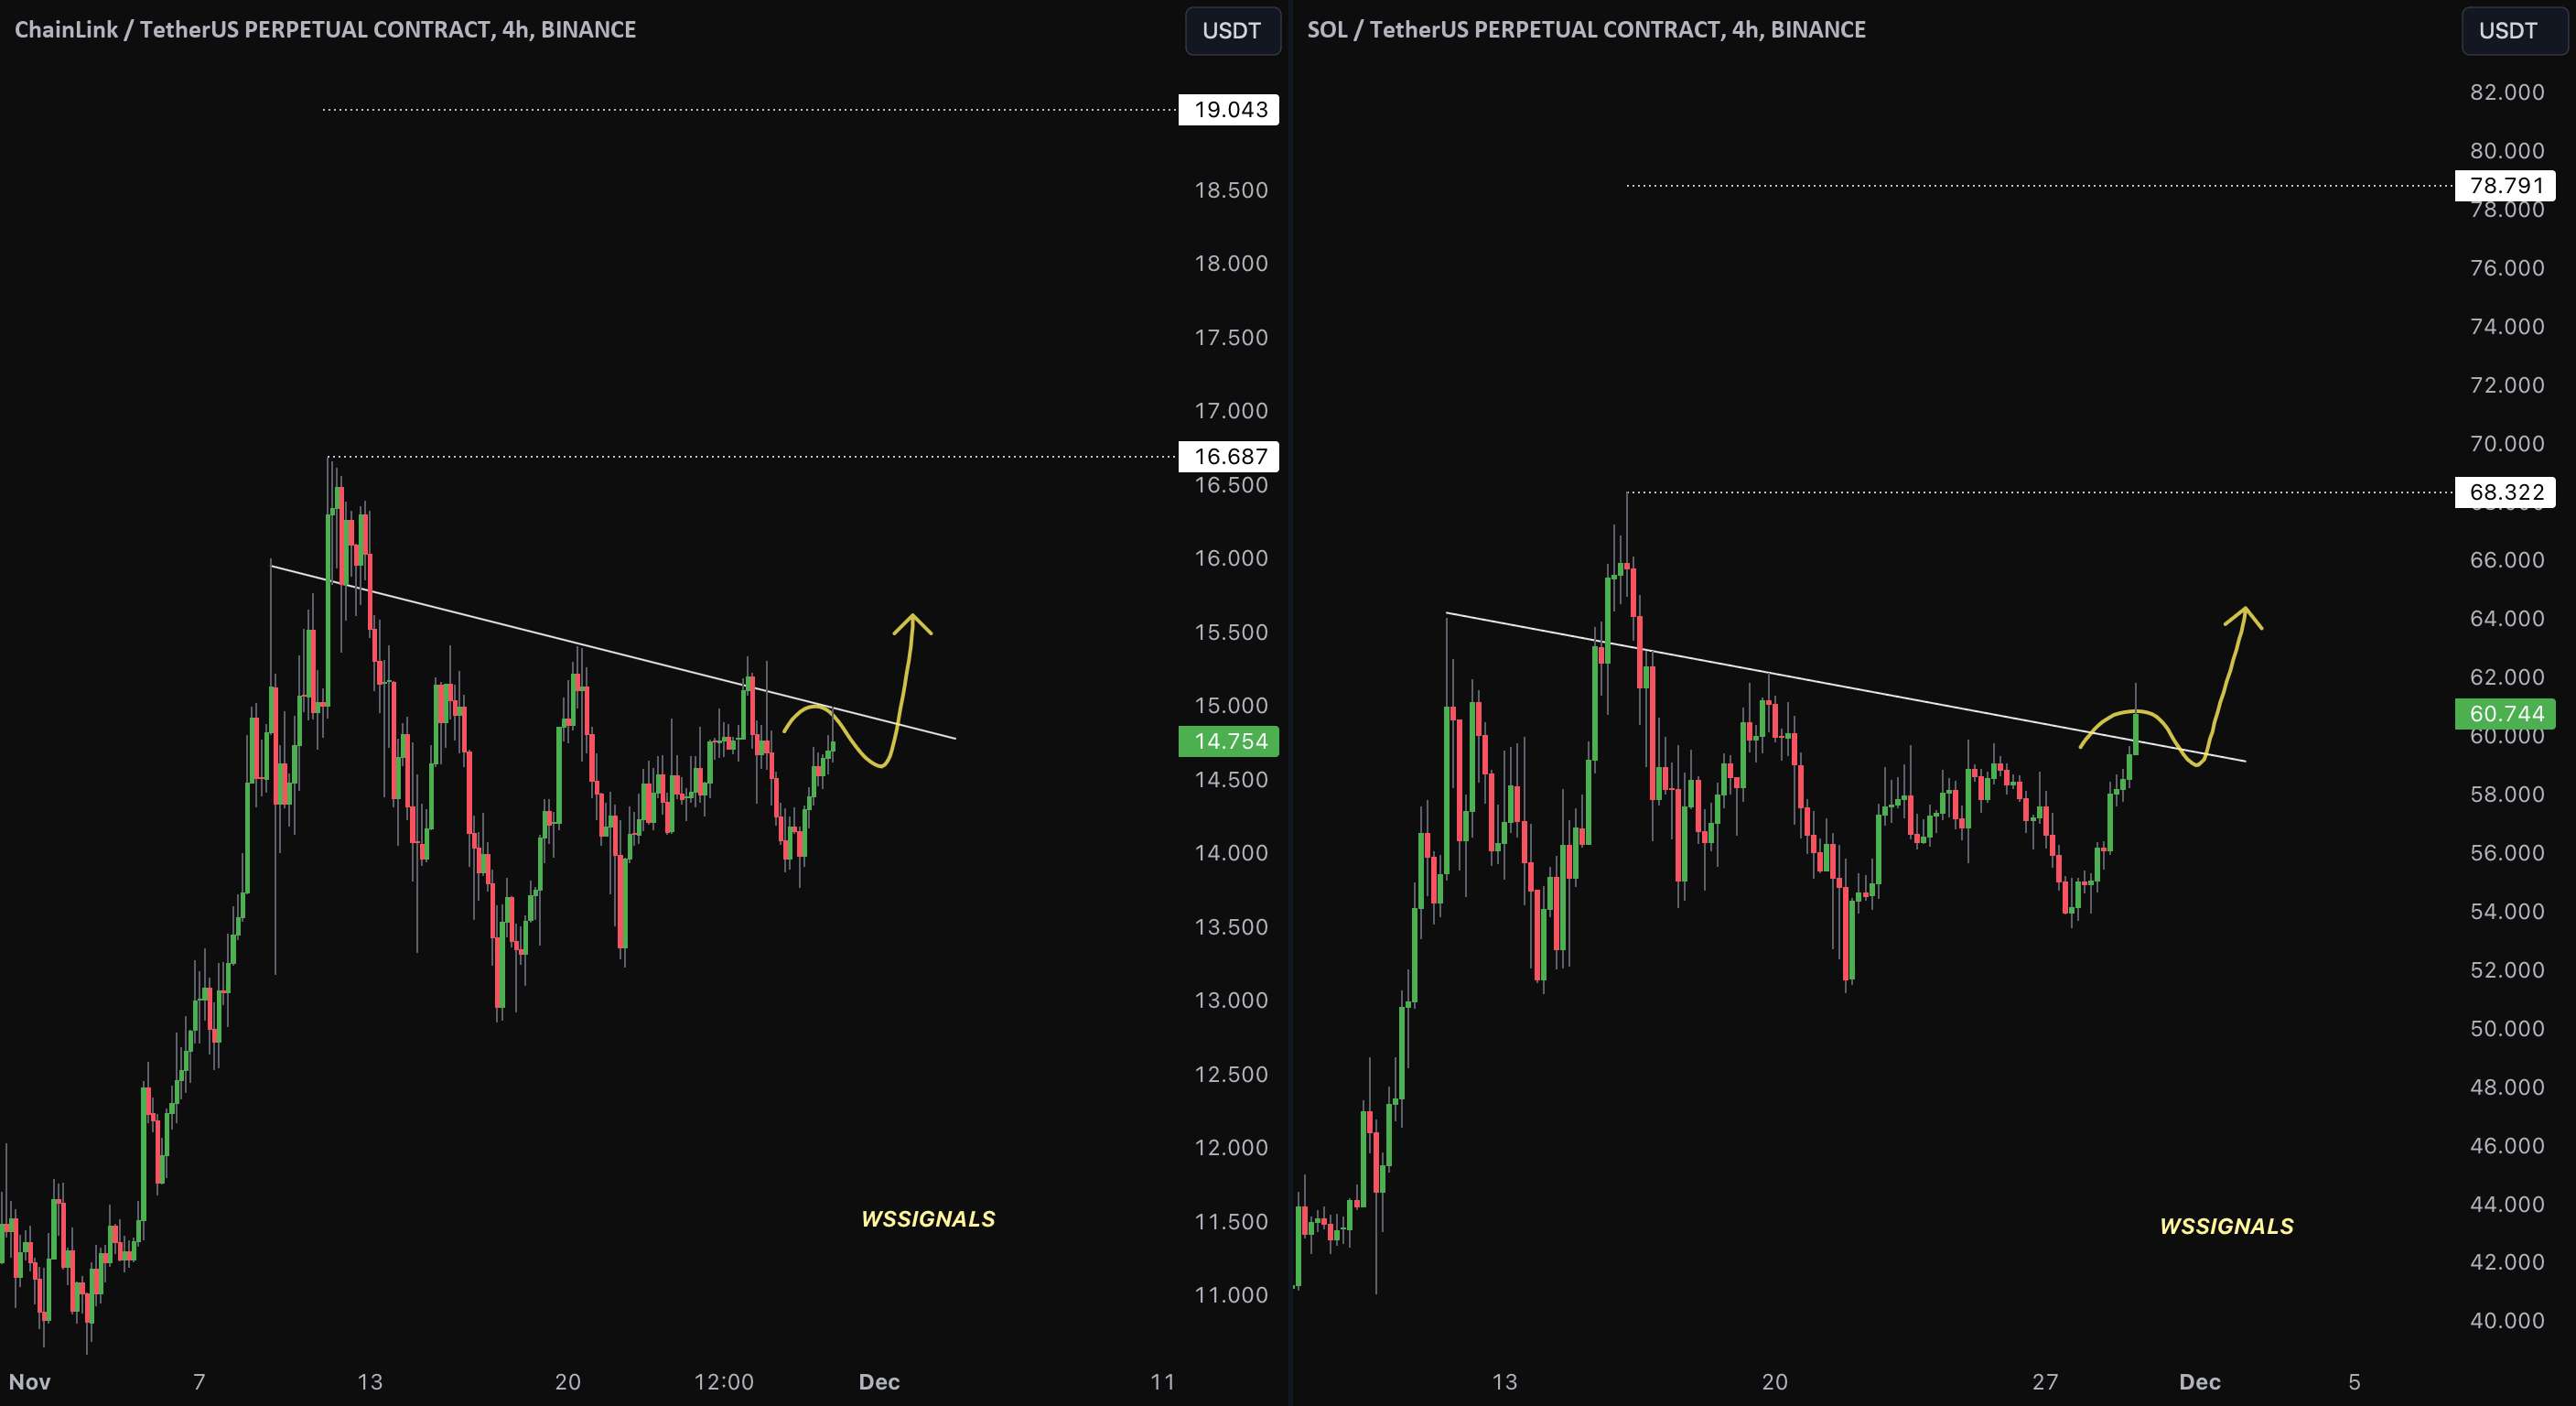Click the 15.500 price axis value

coord(1231,632)
